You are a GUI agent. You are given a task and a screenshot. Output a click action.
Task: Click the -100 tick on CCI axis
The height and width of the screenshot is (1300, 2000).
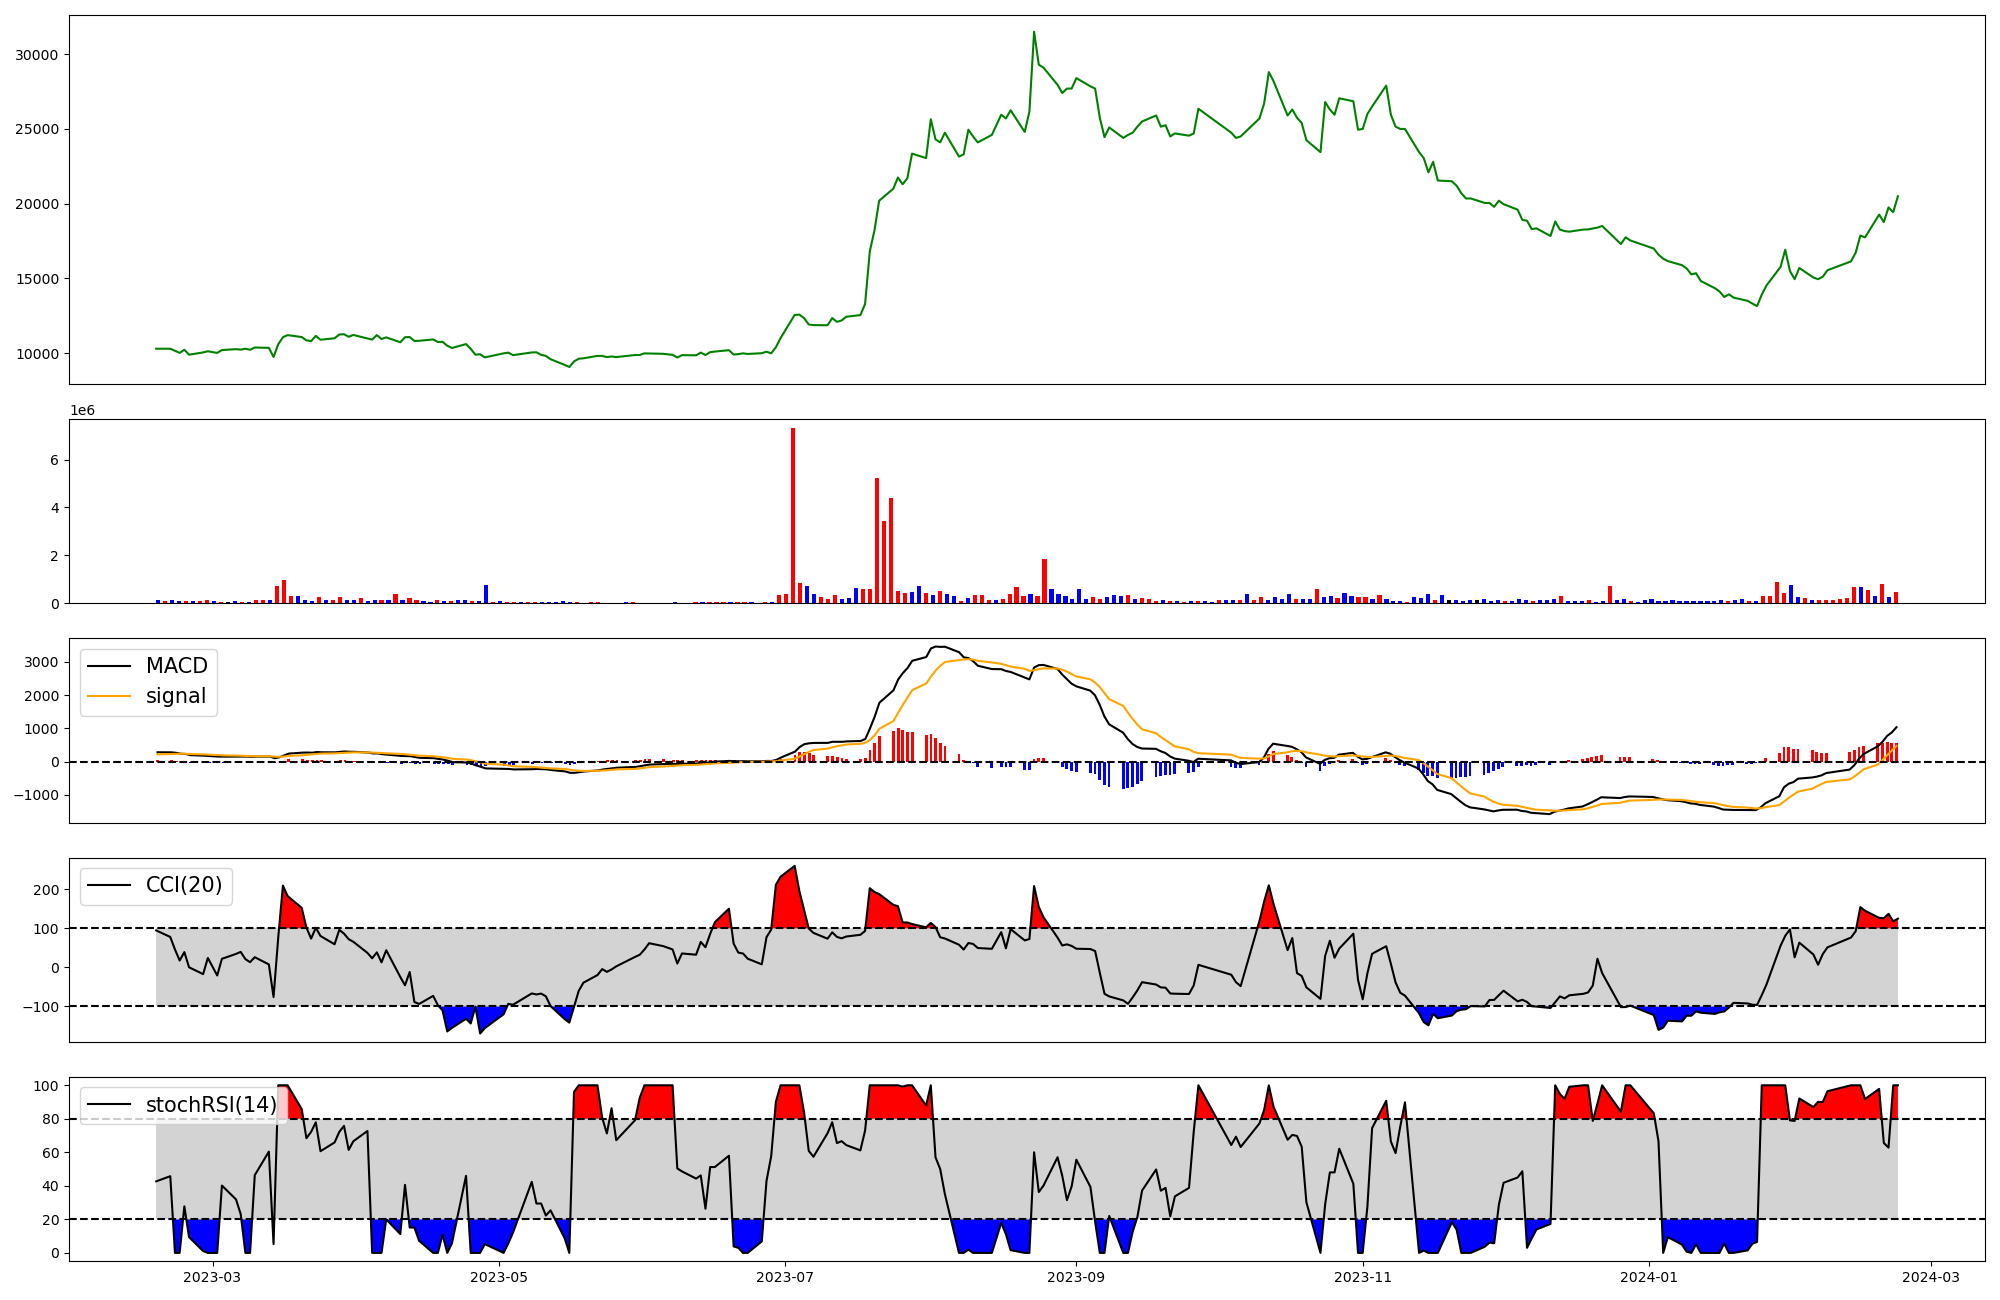pyautogui.click(x=42, y=1006)
